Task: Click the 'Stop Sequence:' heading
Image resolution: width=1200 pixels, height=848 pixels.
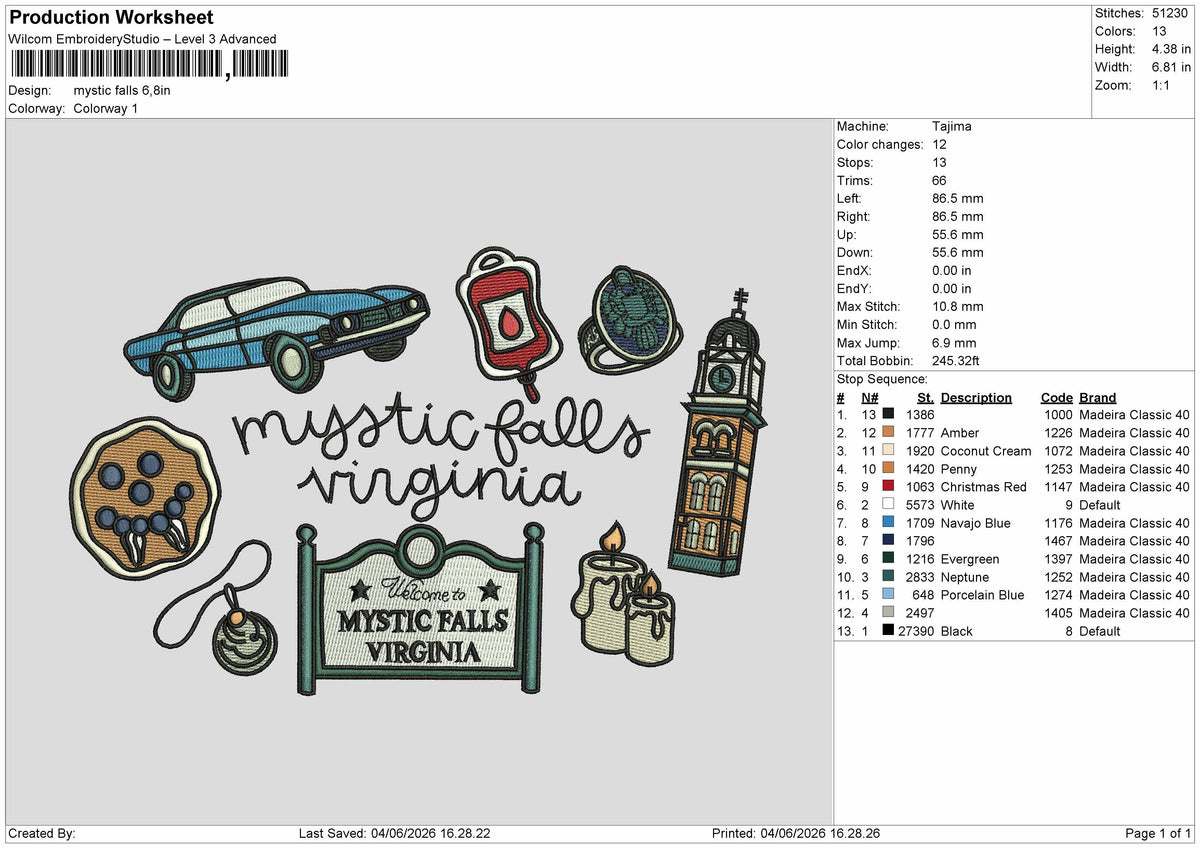Action: (x=882, y=379)
